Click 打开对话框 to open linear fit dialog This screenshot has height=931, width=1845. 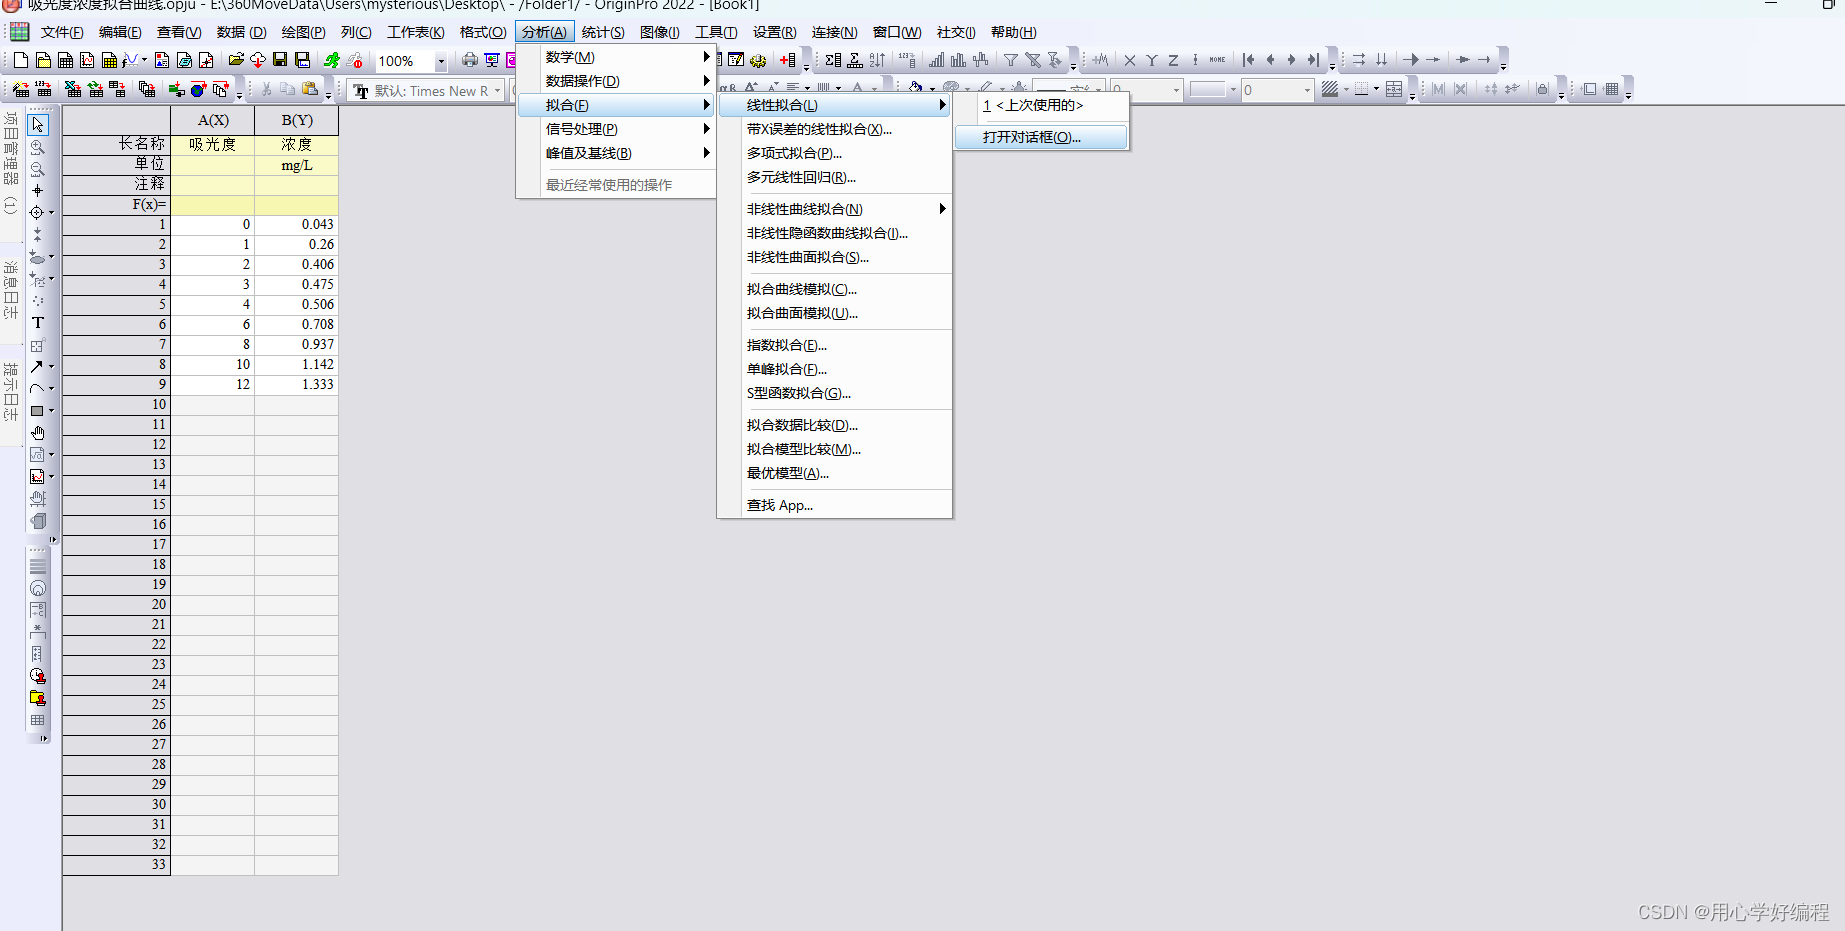1041,137
